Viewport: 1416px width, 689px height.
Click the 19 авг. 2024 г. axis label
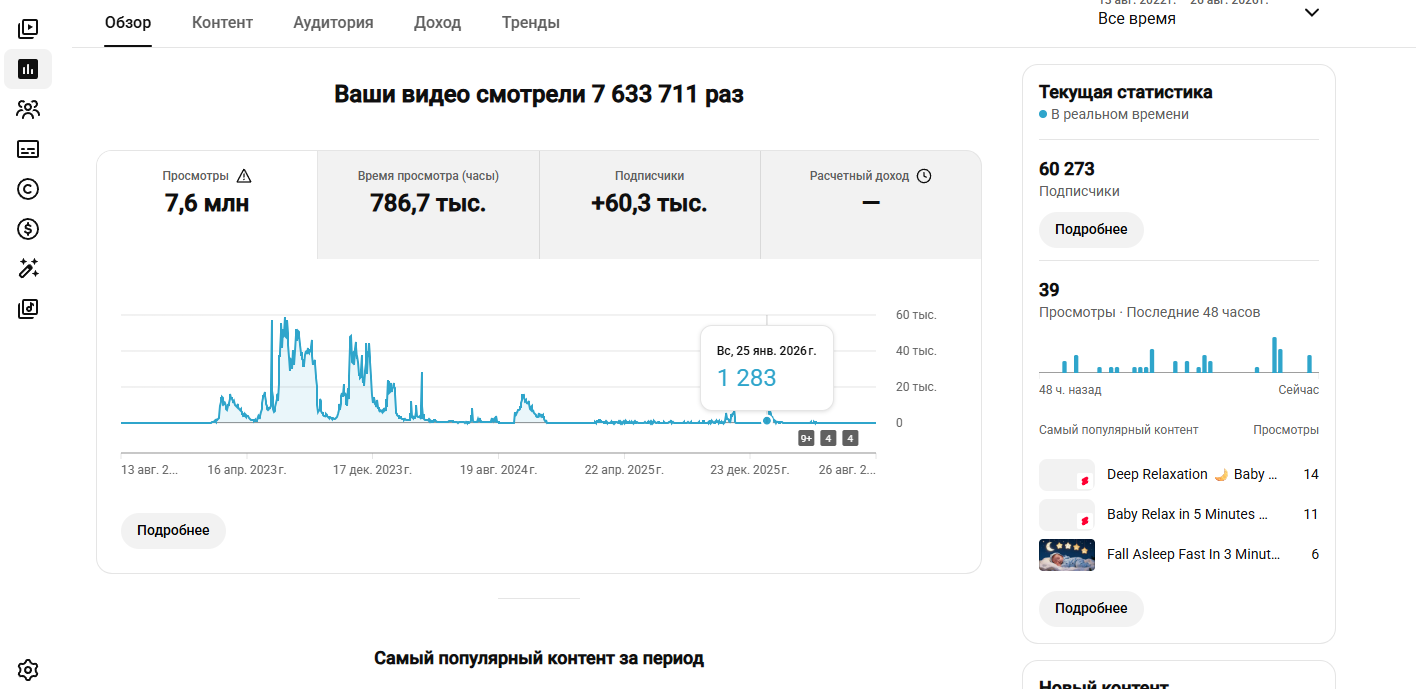point(499,469)
